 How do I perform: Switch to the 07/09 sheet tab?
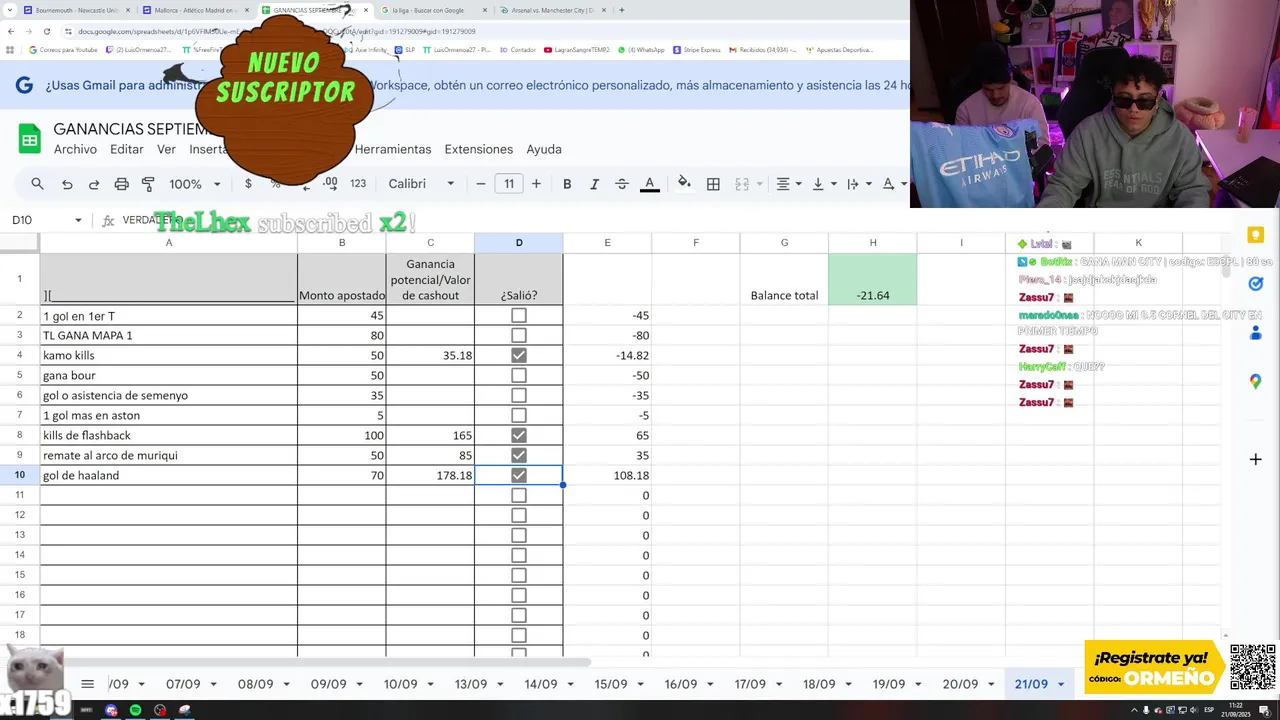click(183, 685)
